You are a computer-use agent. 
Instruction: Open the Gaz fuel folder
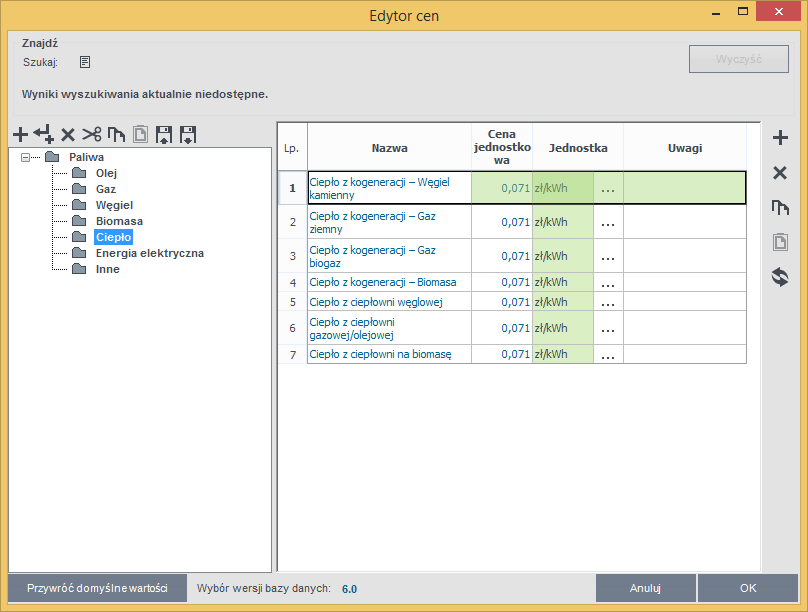(106, 189)
